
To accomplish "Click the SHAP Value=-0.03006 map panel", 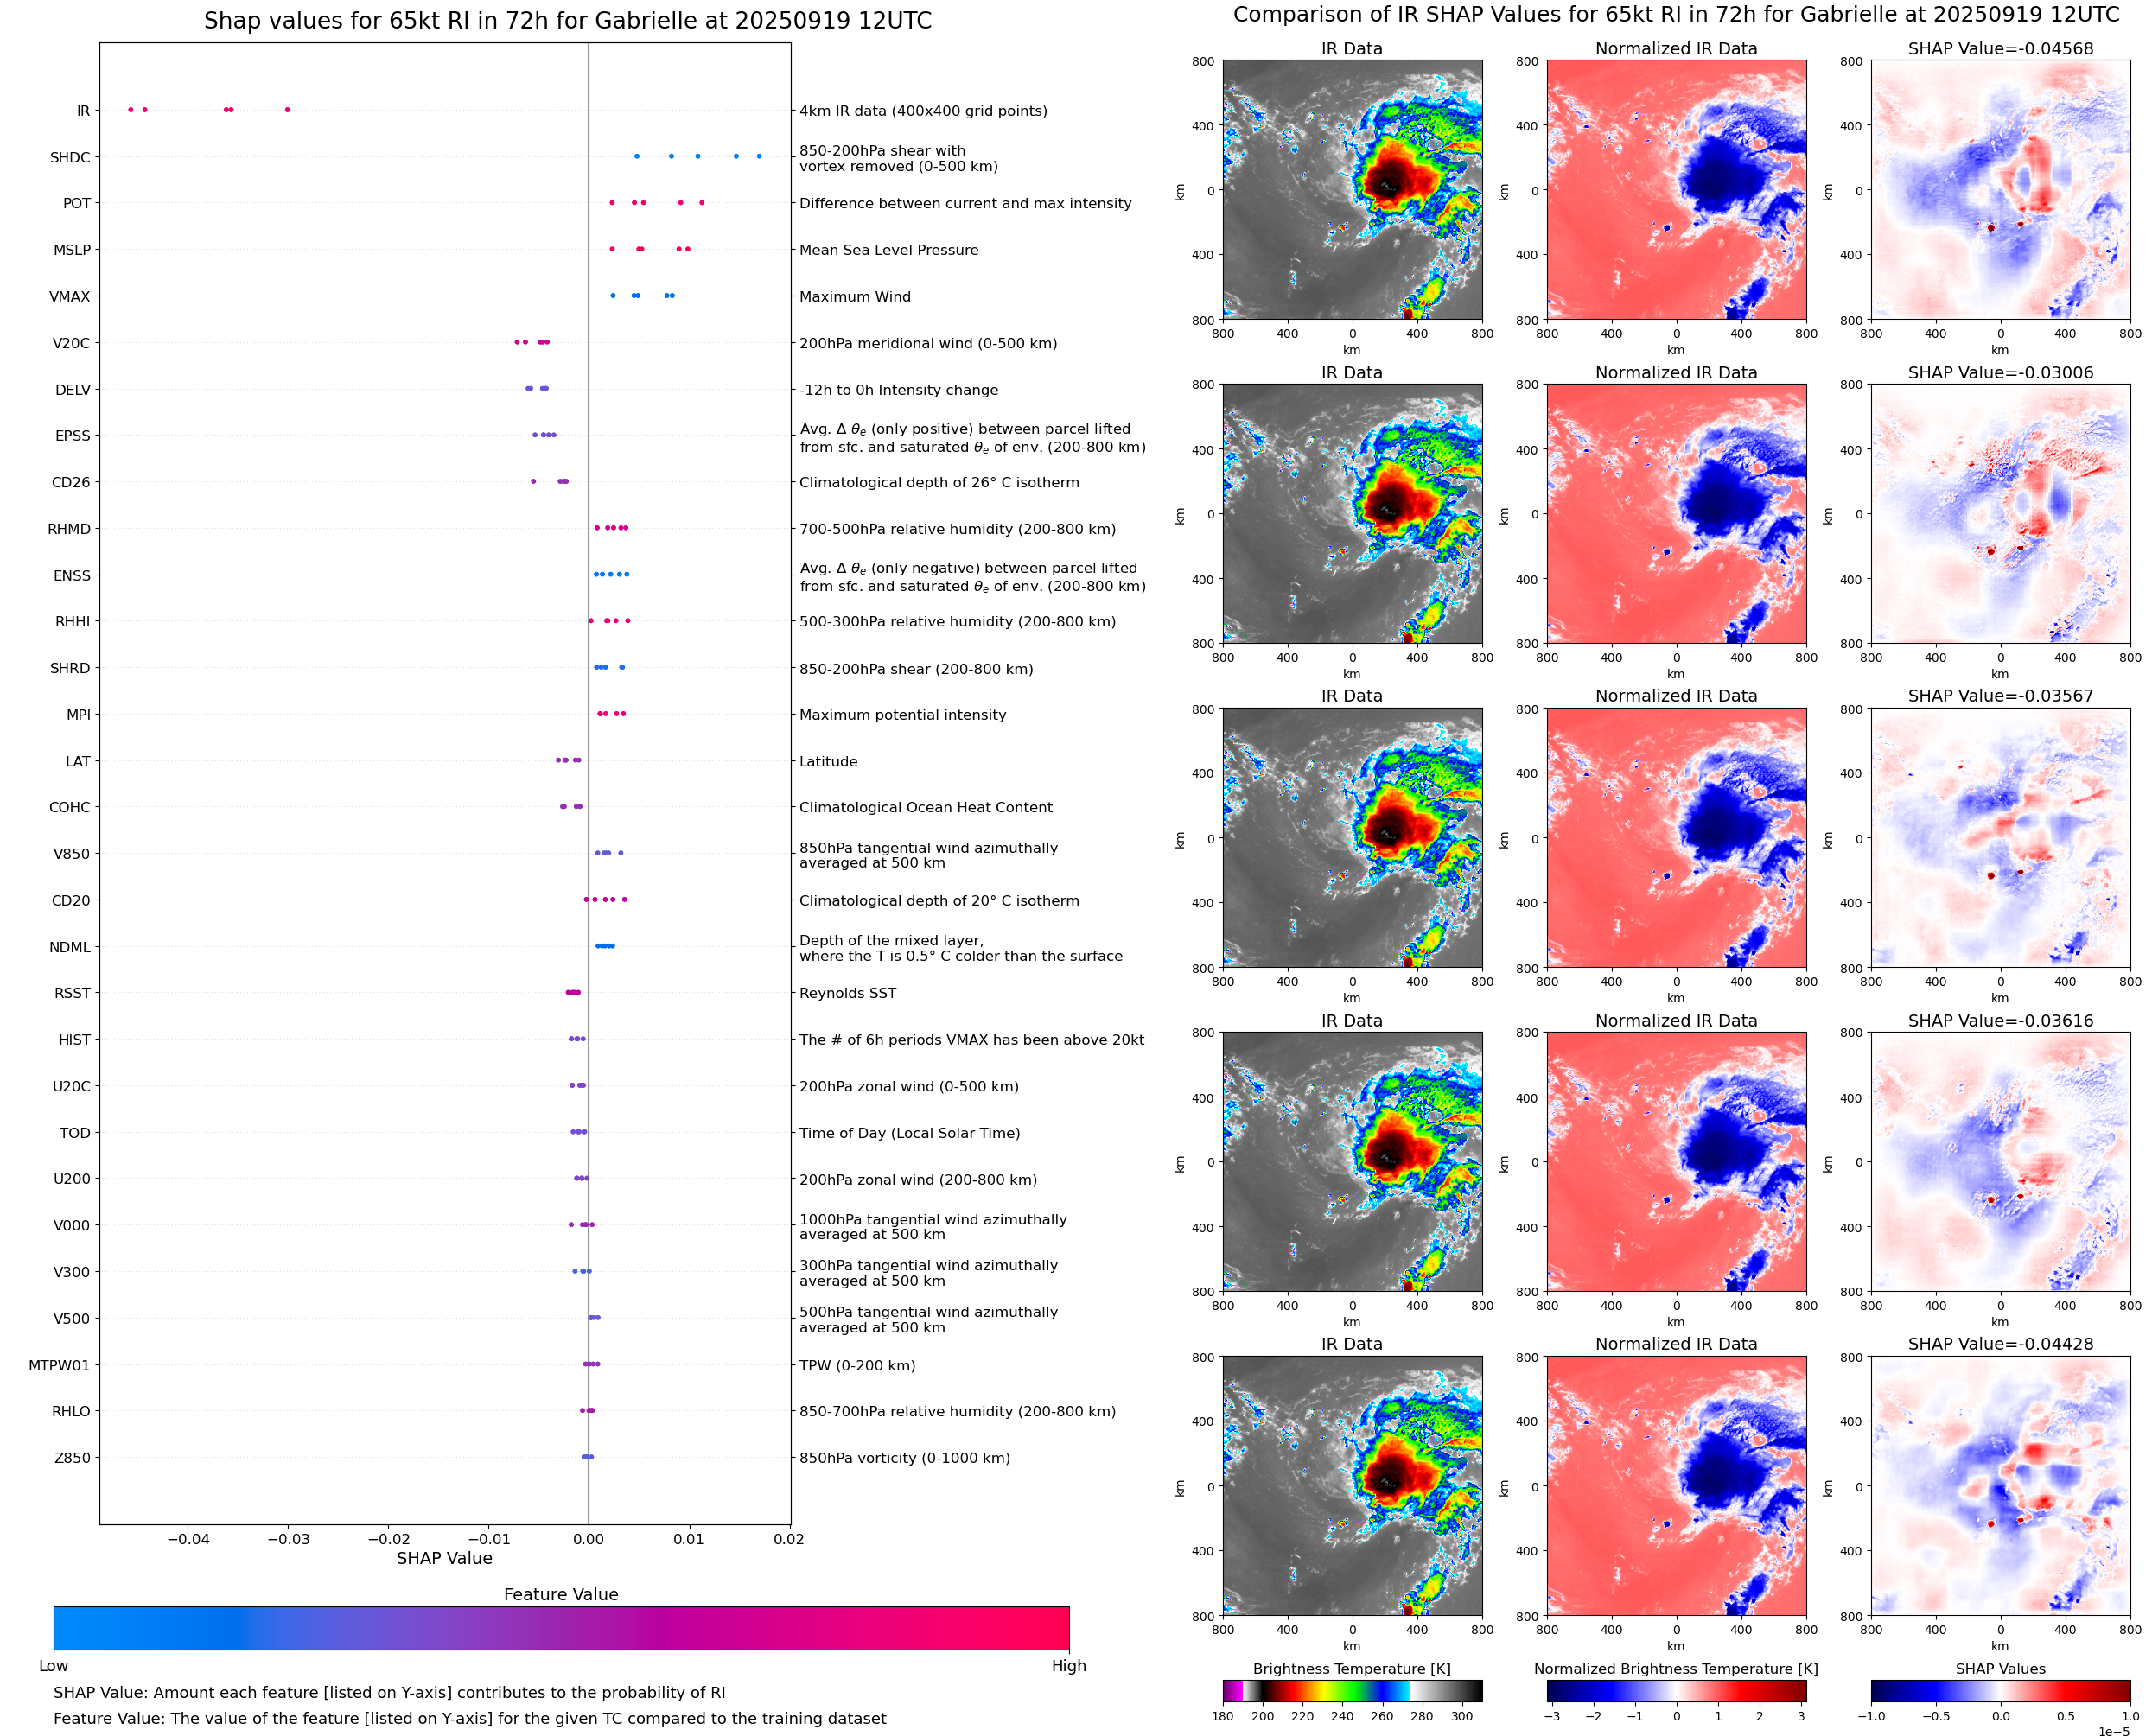I will tap(2000, 514).
